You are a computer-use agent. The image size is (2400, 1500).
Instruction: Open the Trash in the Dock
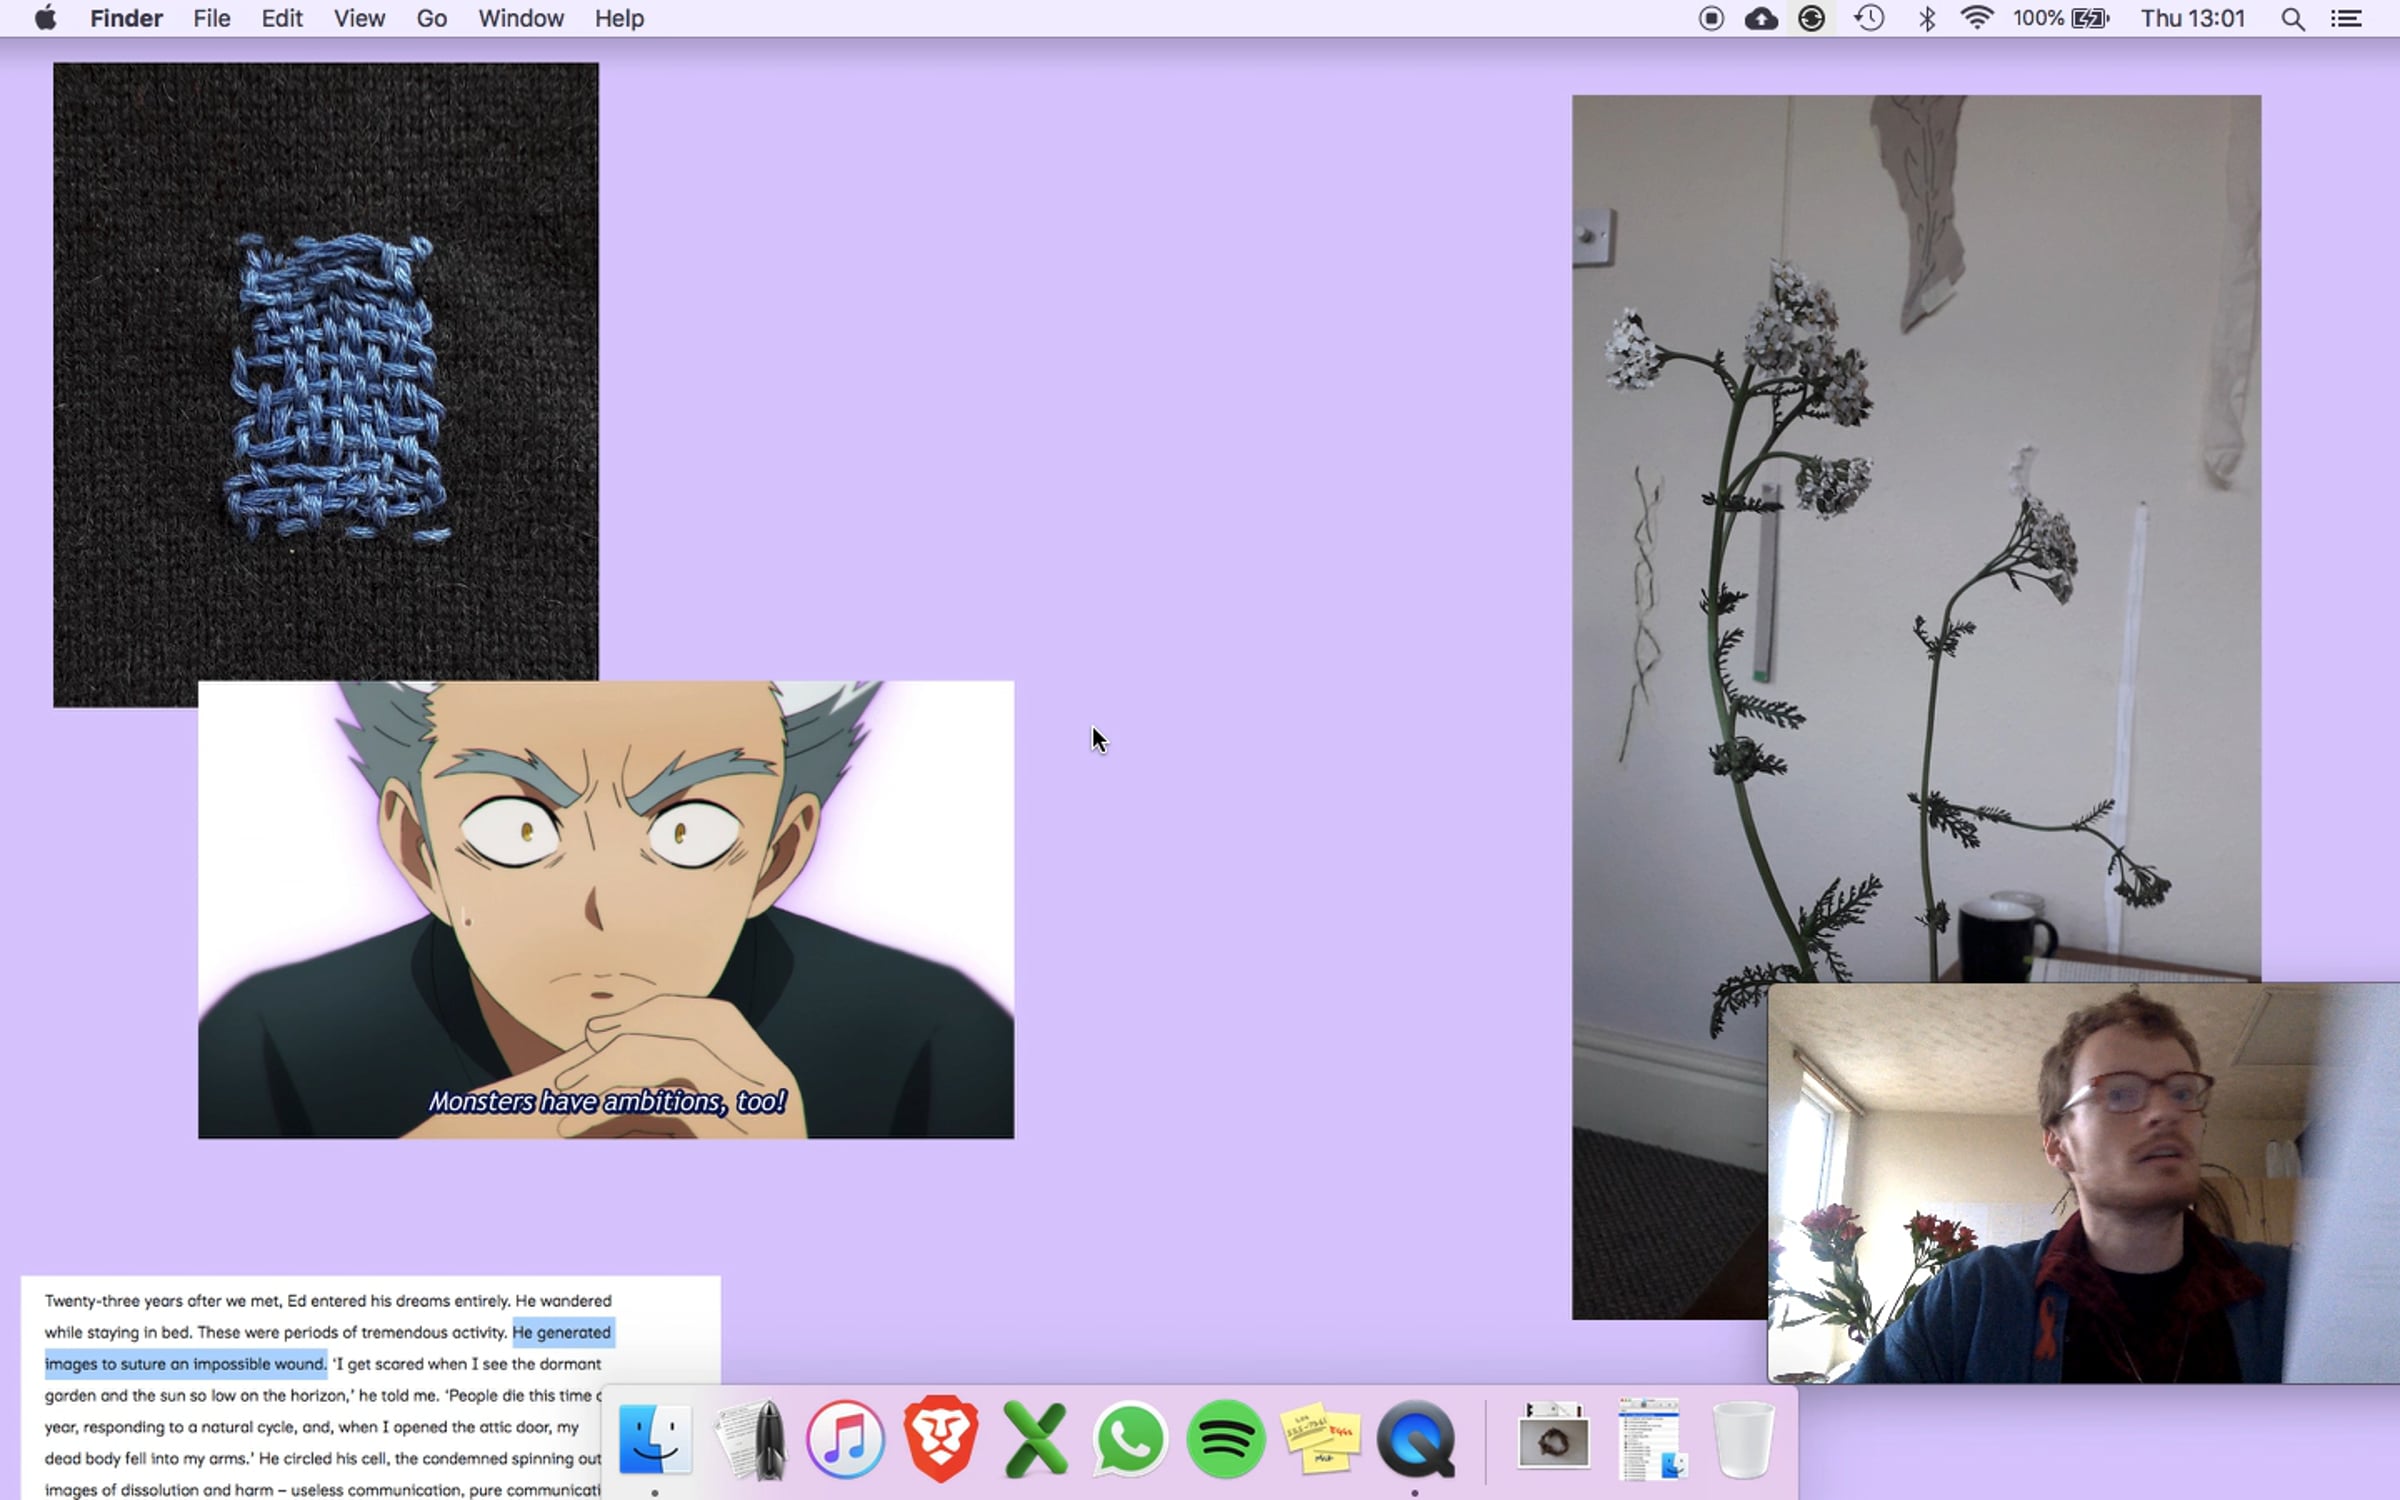[1744, 1439]
